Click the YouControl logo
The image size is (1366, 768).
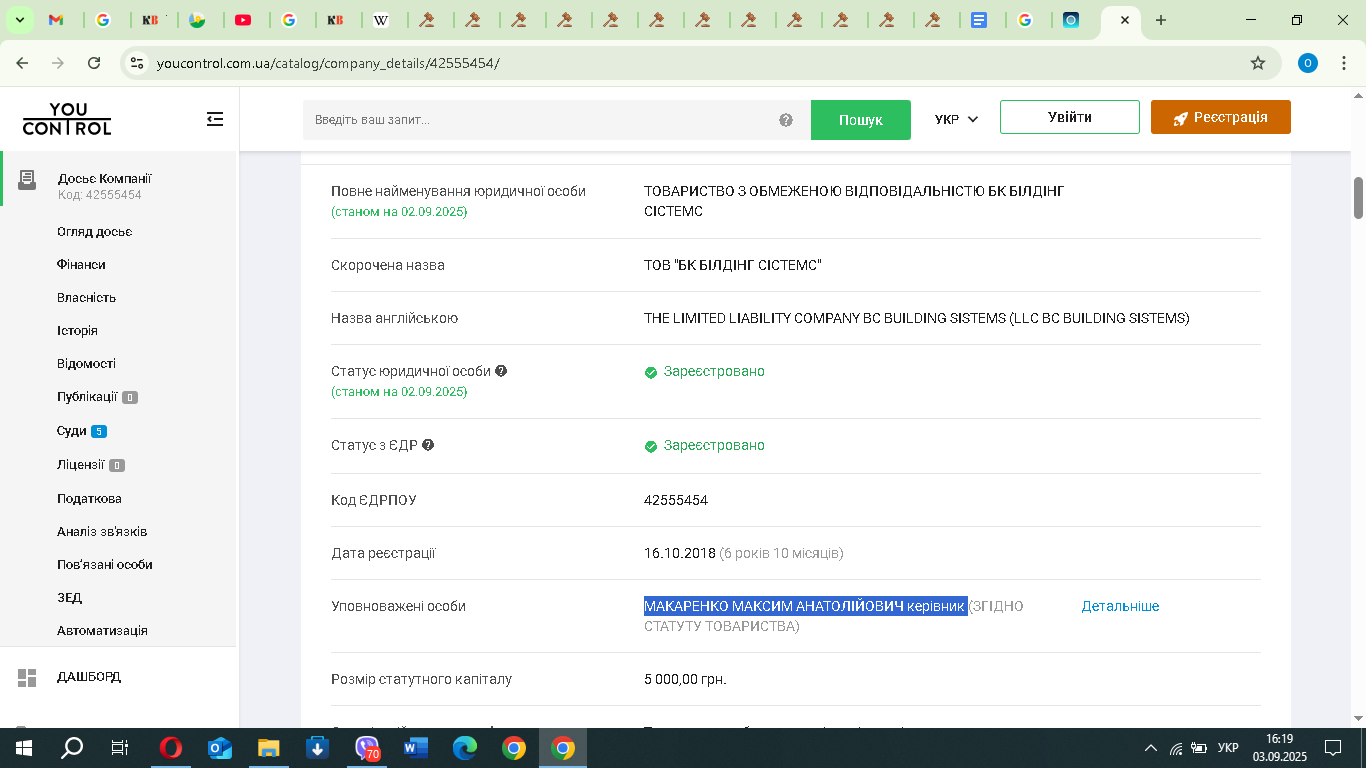(x=67, y=119)
